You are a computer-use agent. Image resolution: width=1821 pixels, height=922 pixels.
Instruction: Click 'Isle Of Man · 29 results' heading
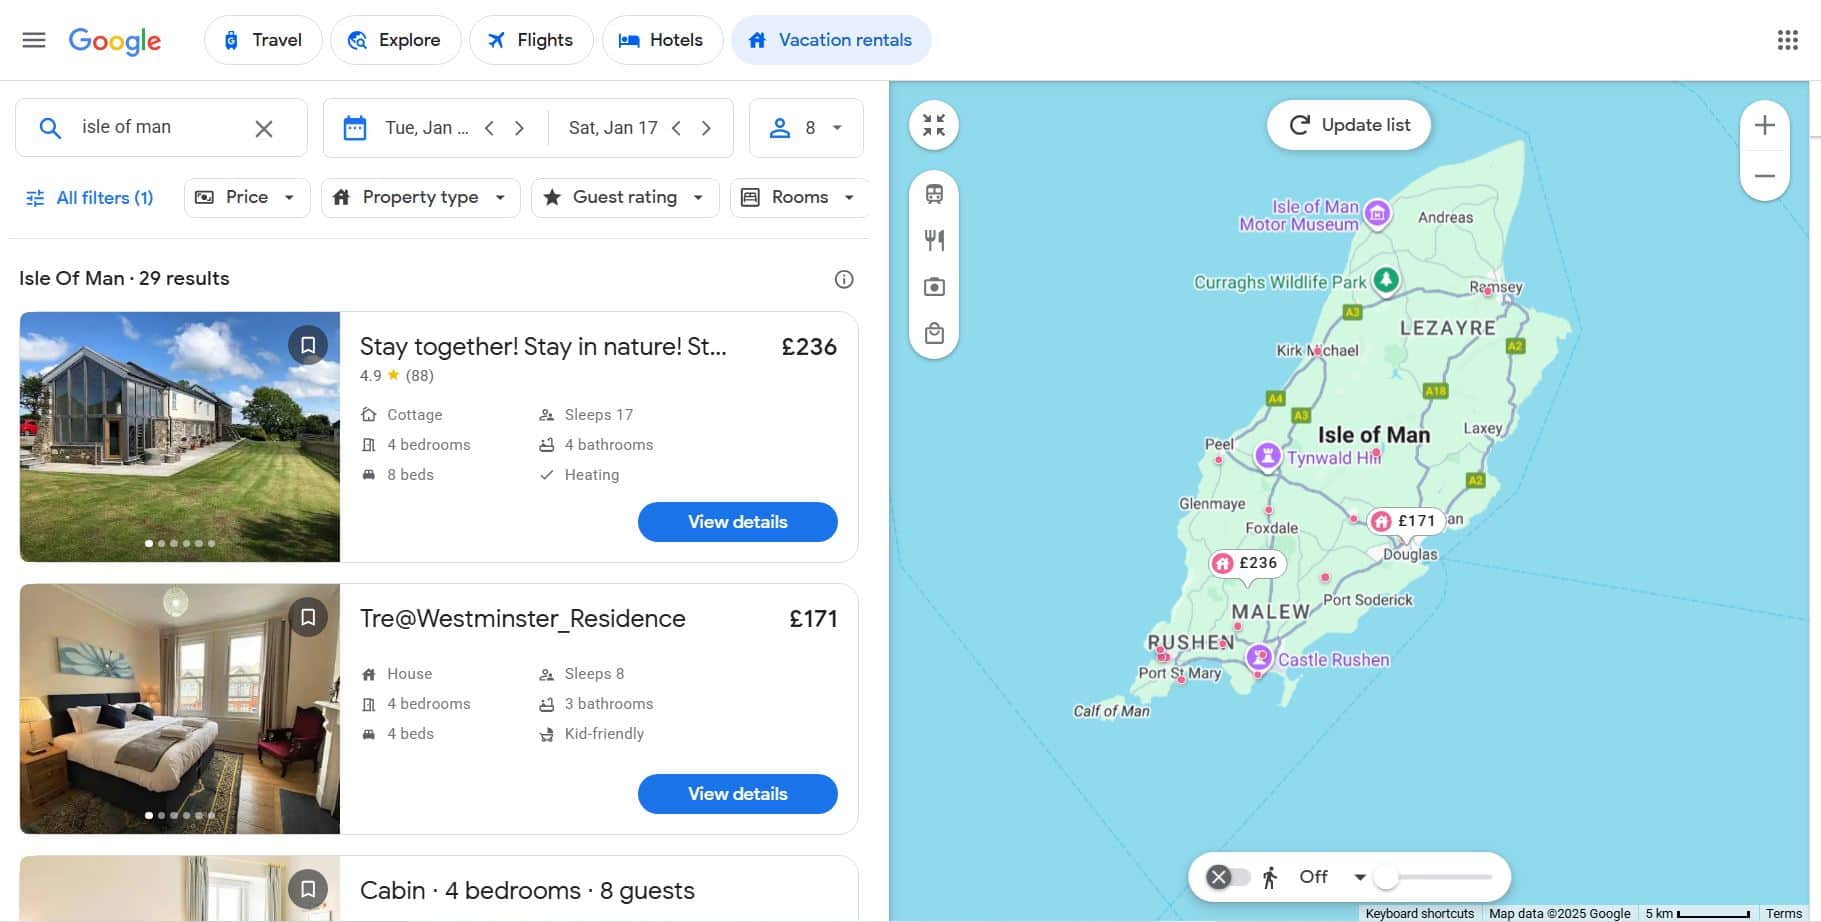pyautogui.click(x=124, y=278)
